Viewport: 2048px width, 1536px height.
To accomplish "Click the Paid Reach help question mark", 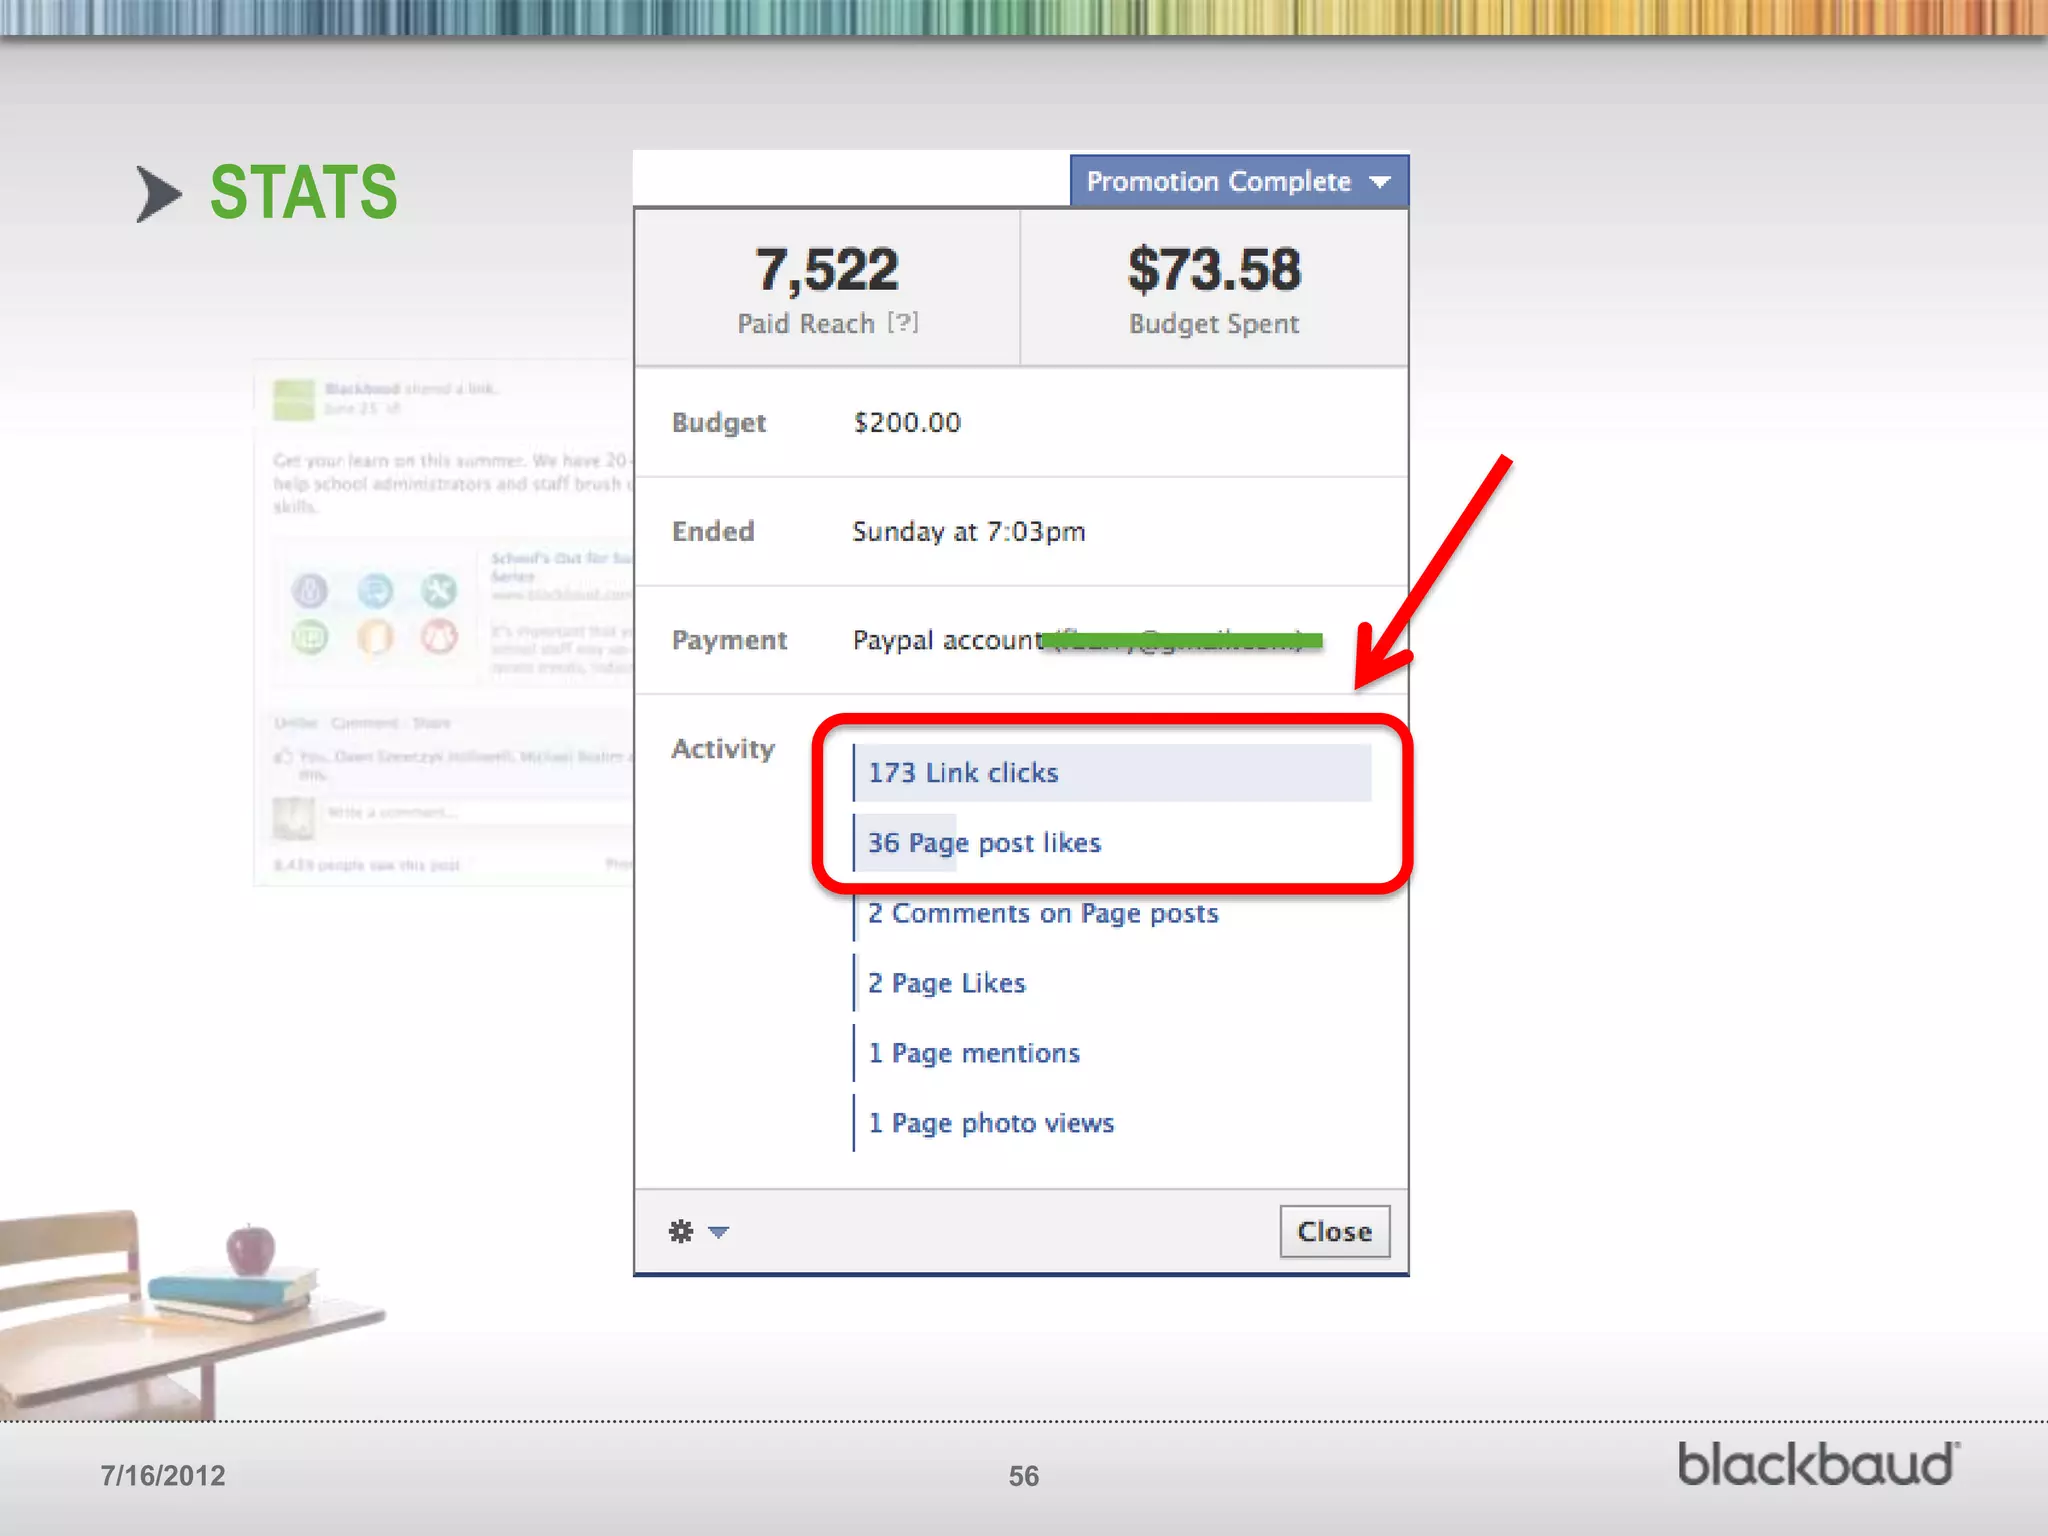I will [x=902, y=323].
